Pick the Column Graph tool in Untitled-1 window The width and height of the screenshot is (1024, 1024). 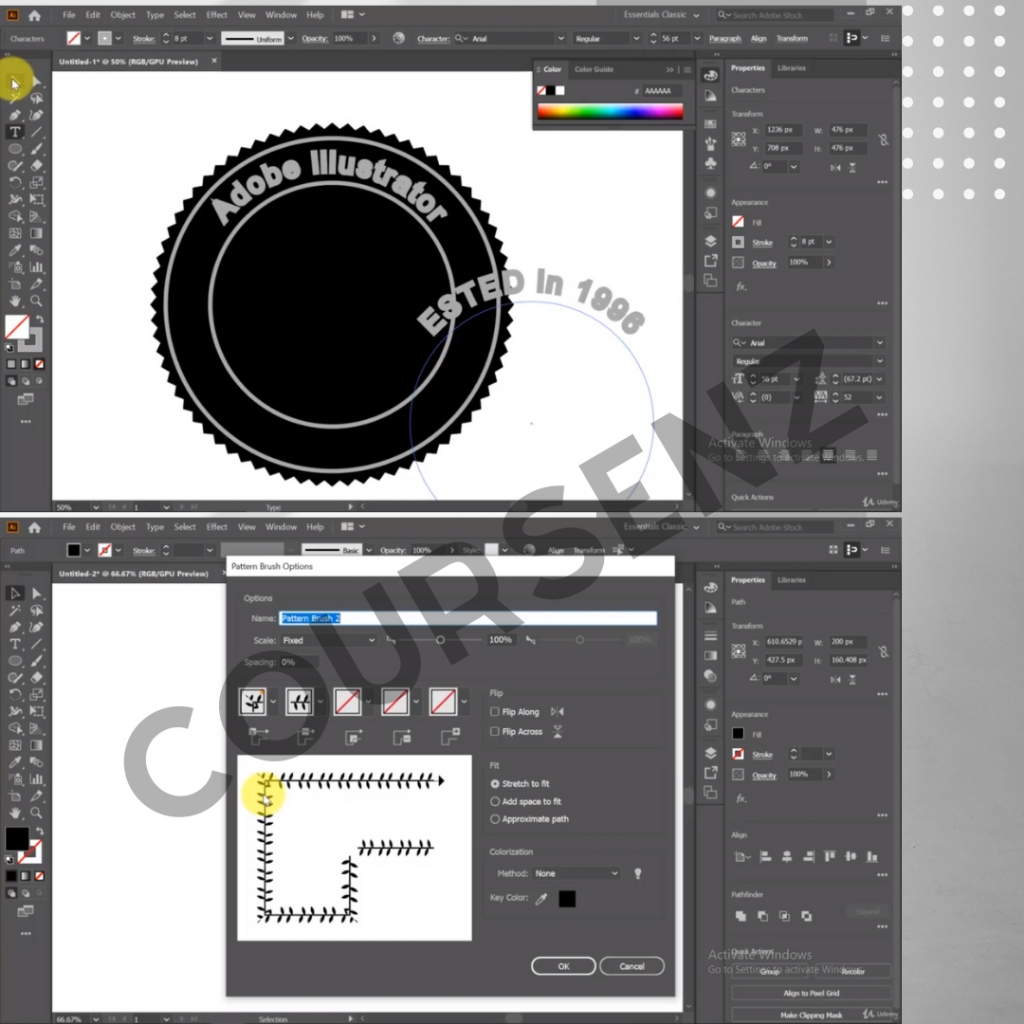click(x=37, y=267)
